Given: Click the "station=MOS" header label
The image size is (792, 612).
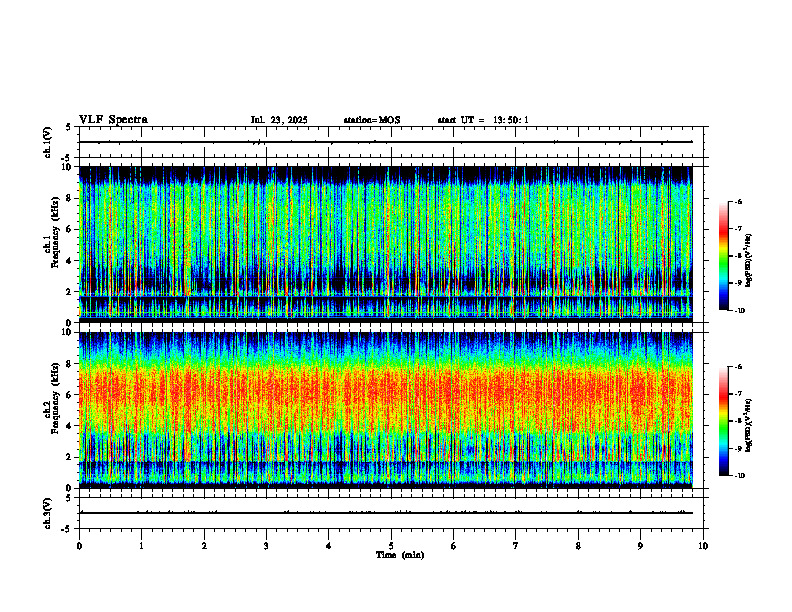Looking at the screenshot, I should (x=372, y=120).
